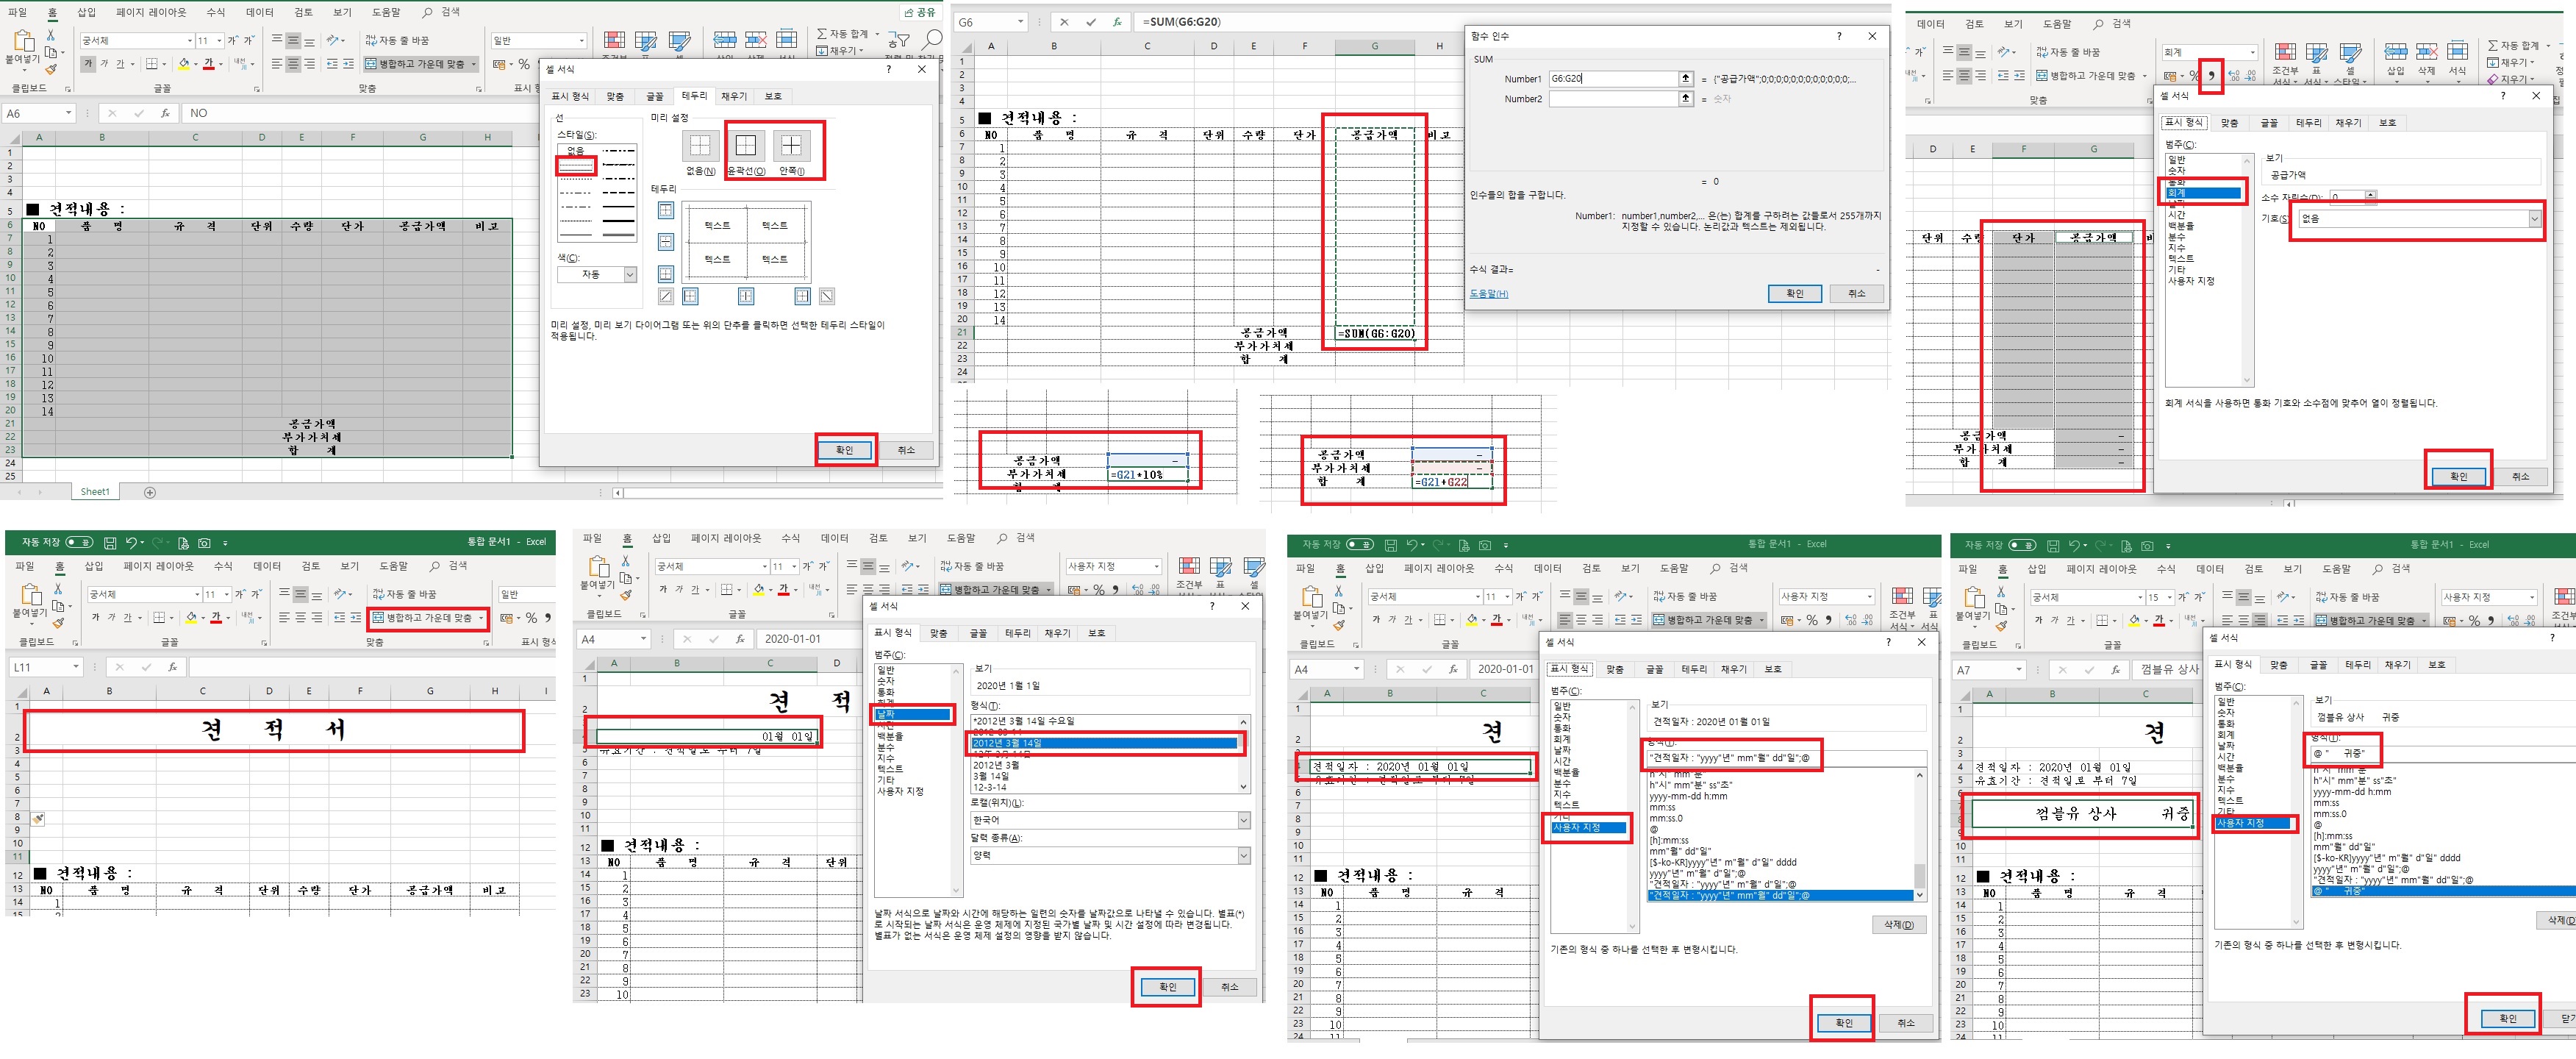Apply the 윤곽선(O) outline border preset

click(x=745, y=146)
